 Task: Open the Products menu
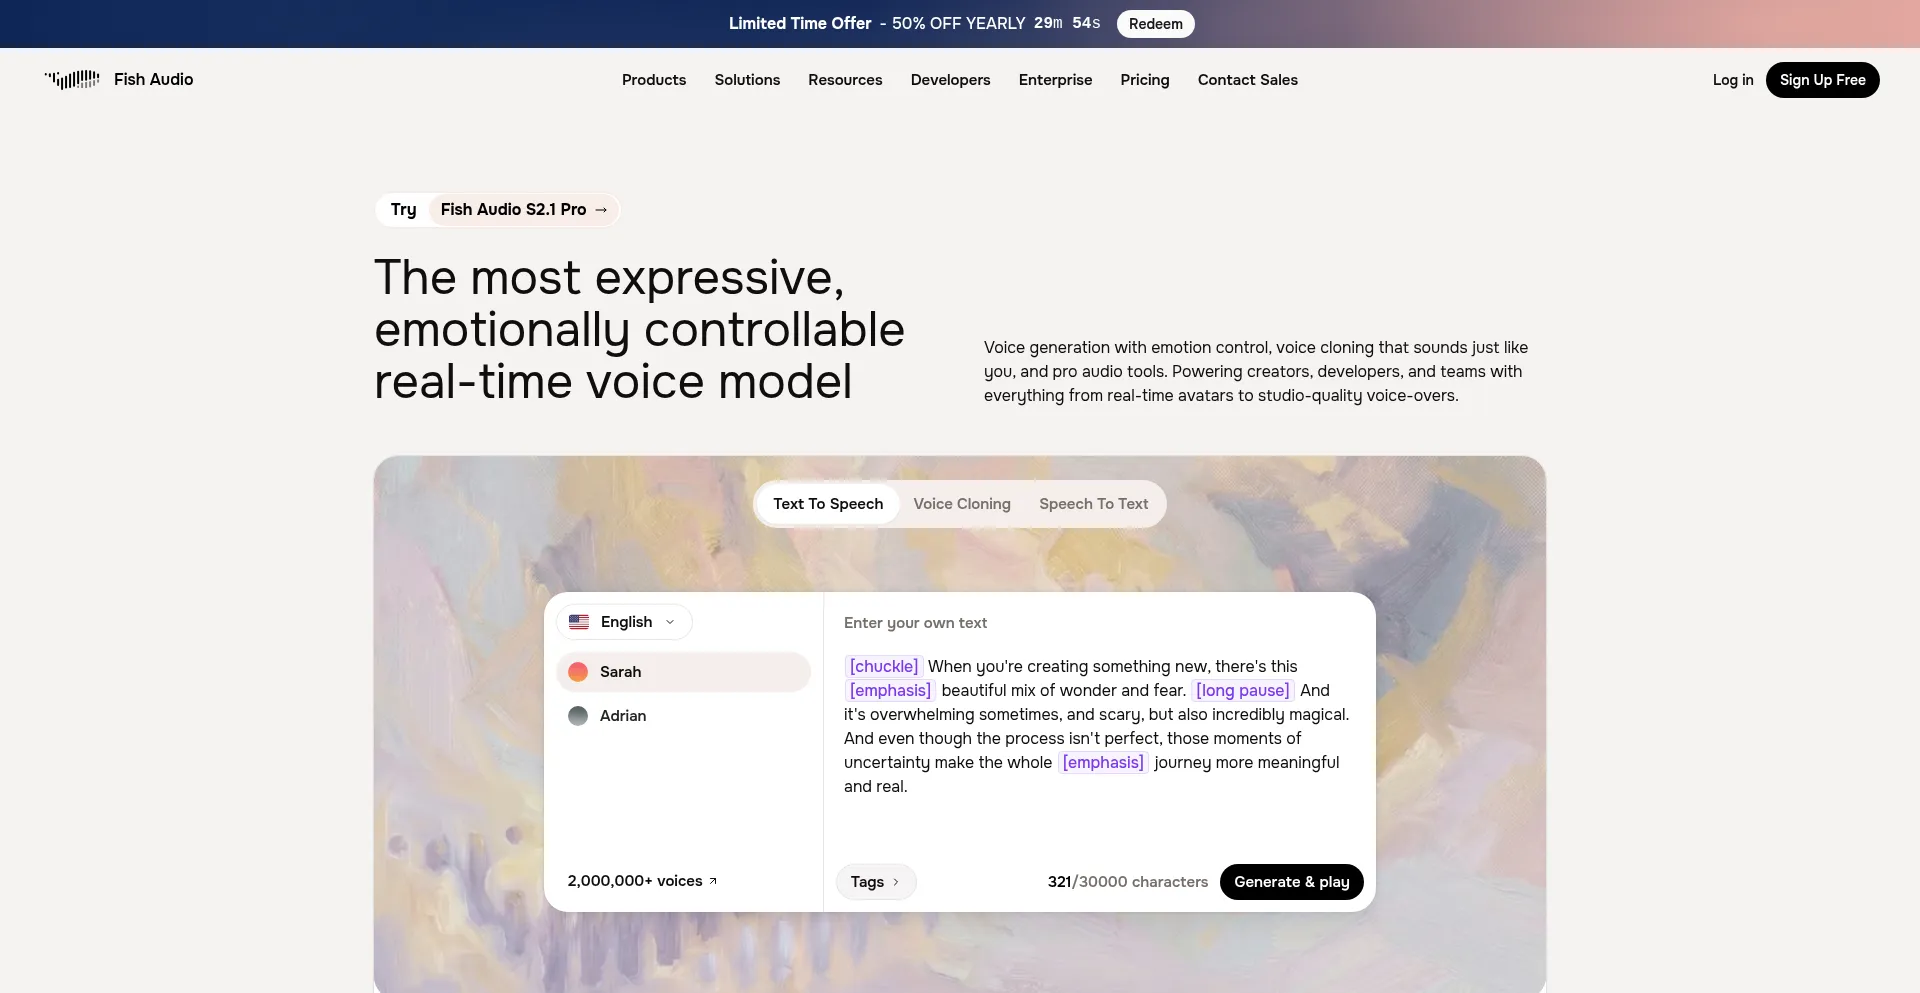(654, 80)
